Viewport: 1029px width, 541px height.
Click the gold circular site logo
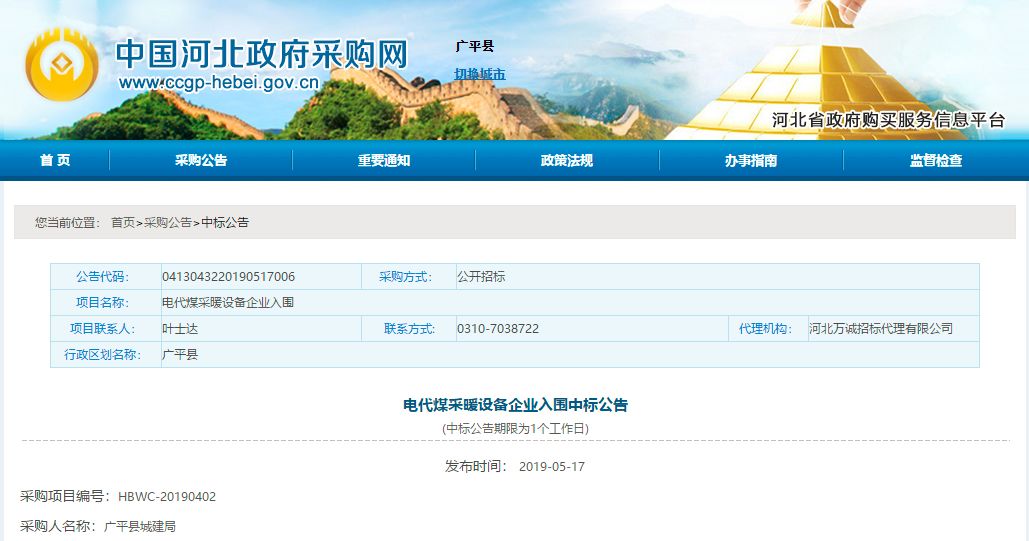pos(62,66)
